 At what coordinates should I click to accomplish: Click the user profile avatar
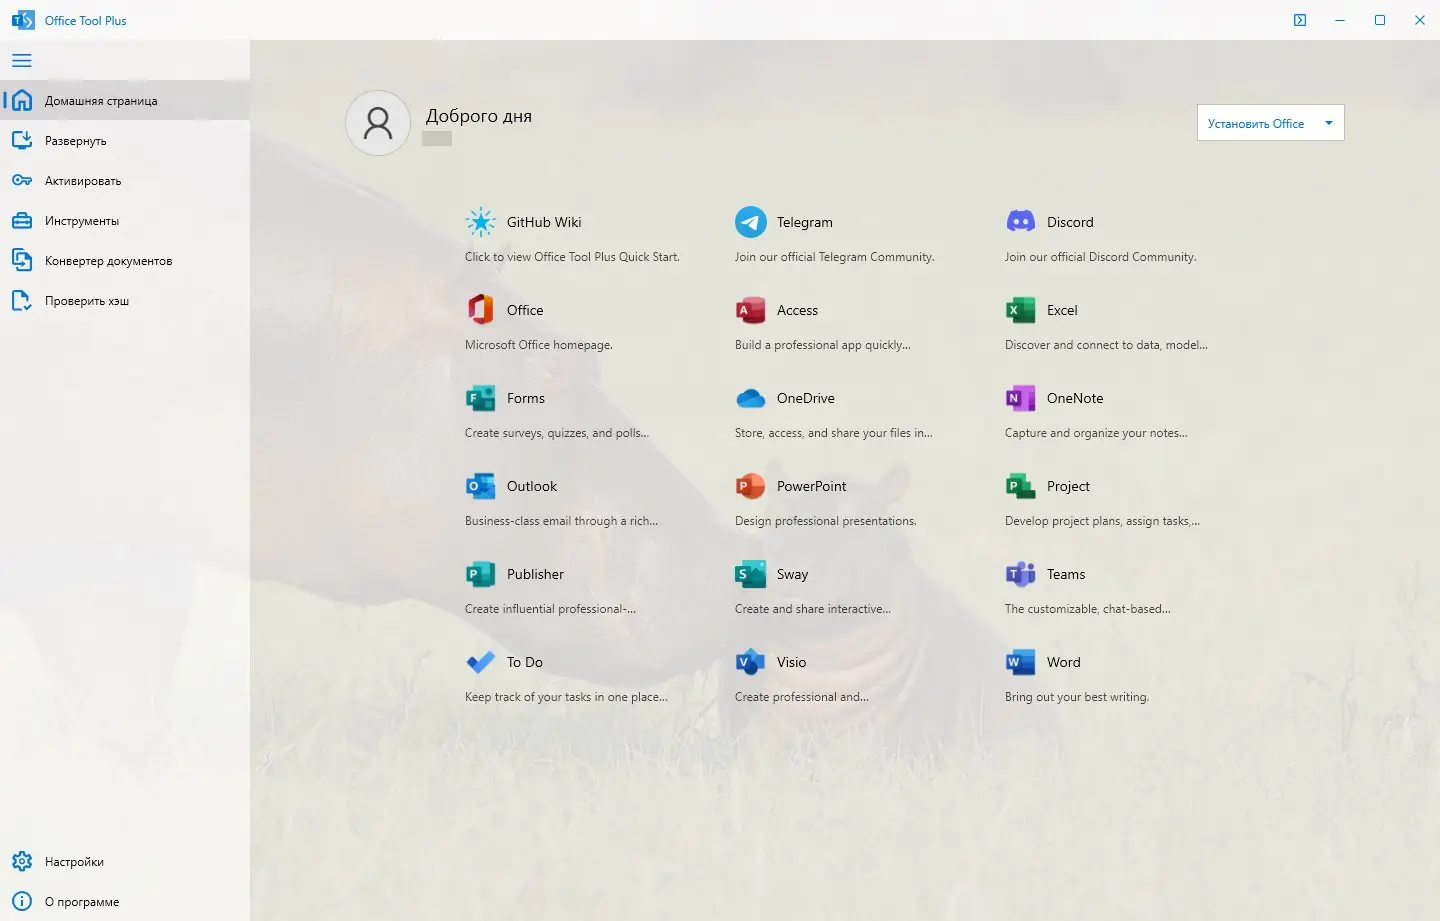pos(378,123)
